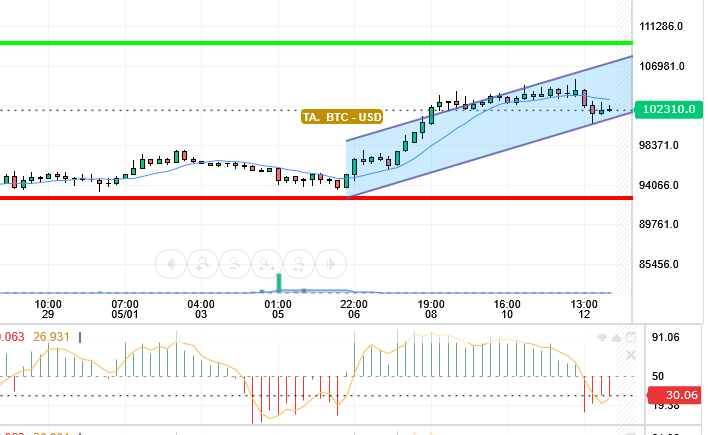This screenshot has height=435, width=708.
Task: Close the indicator pane with X
Action: click(631, 355)
